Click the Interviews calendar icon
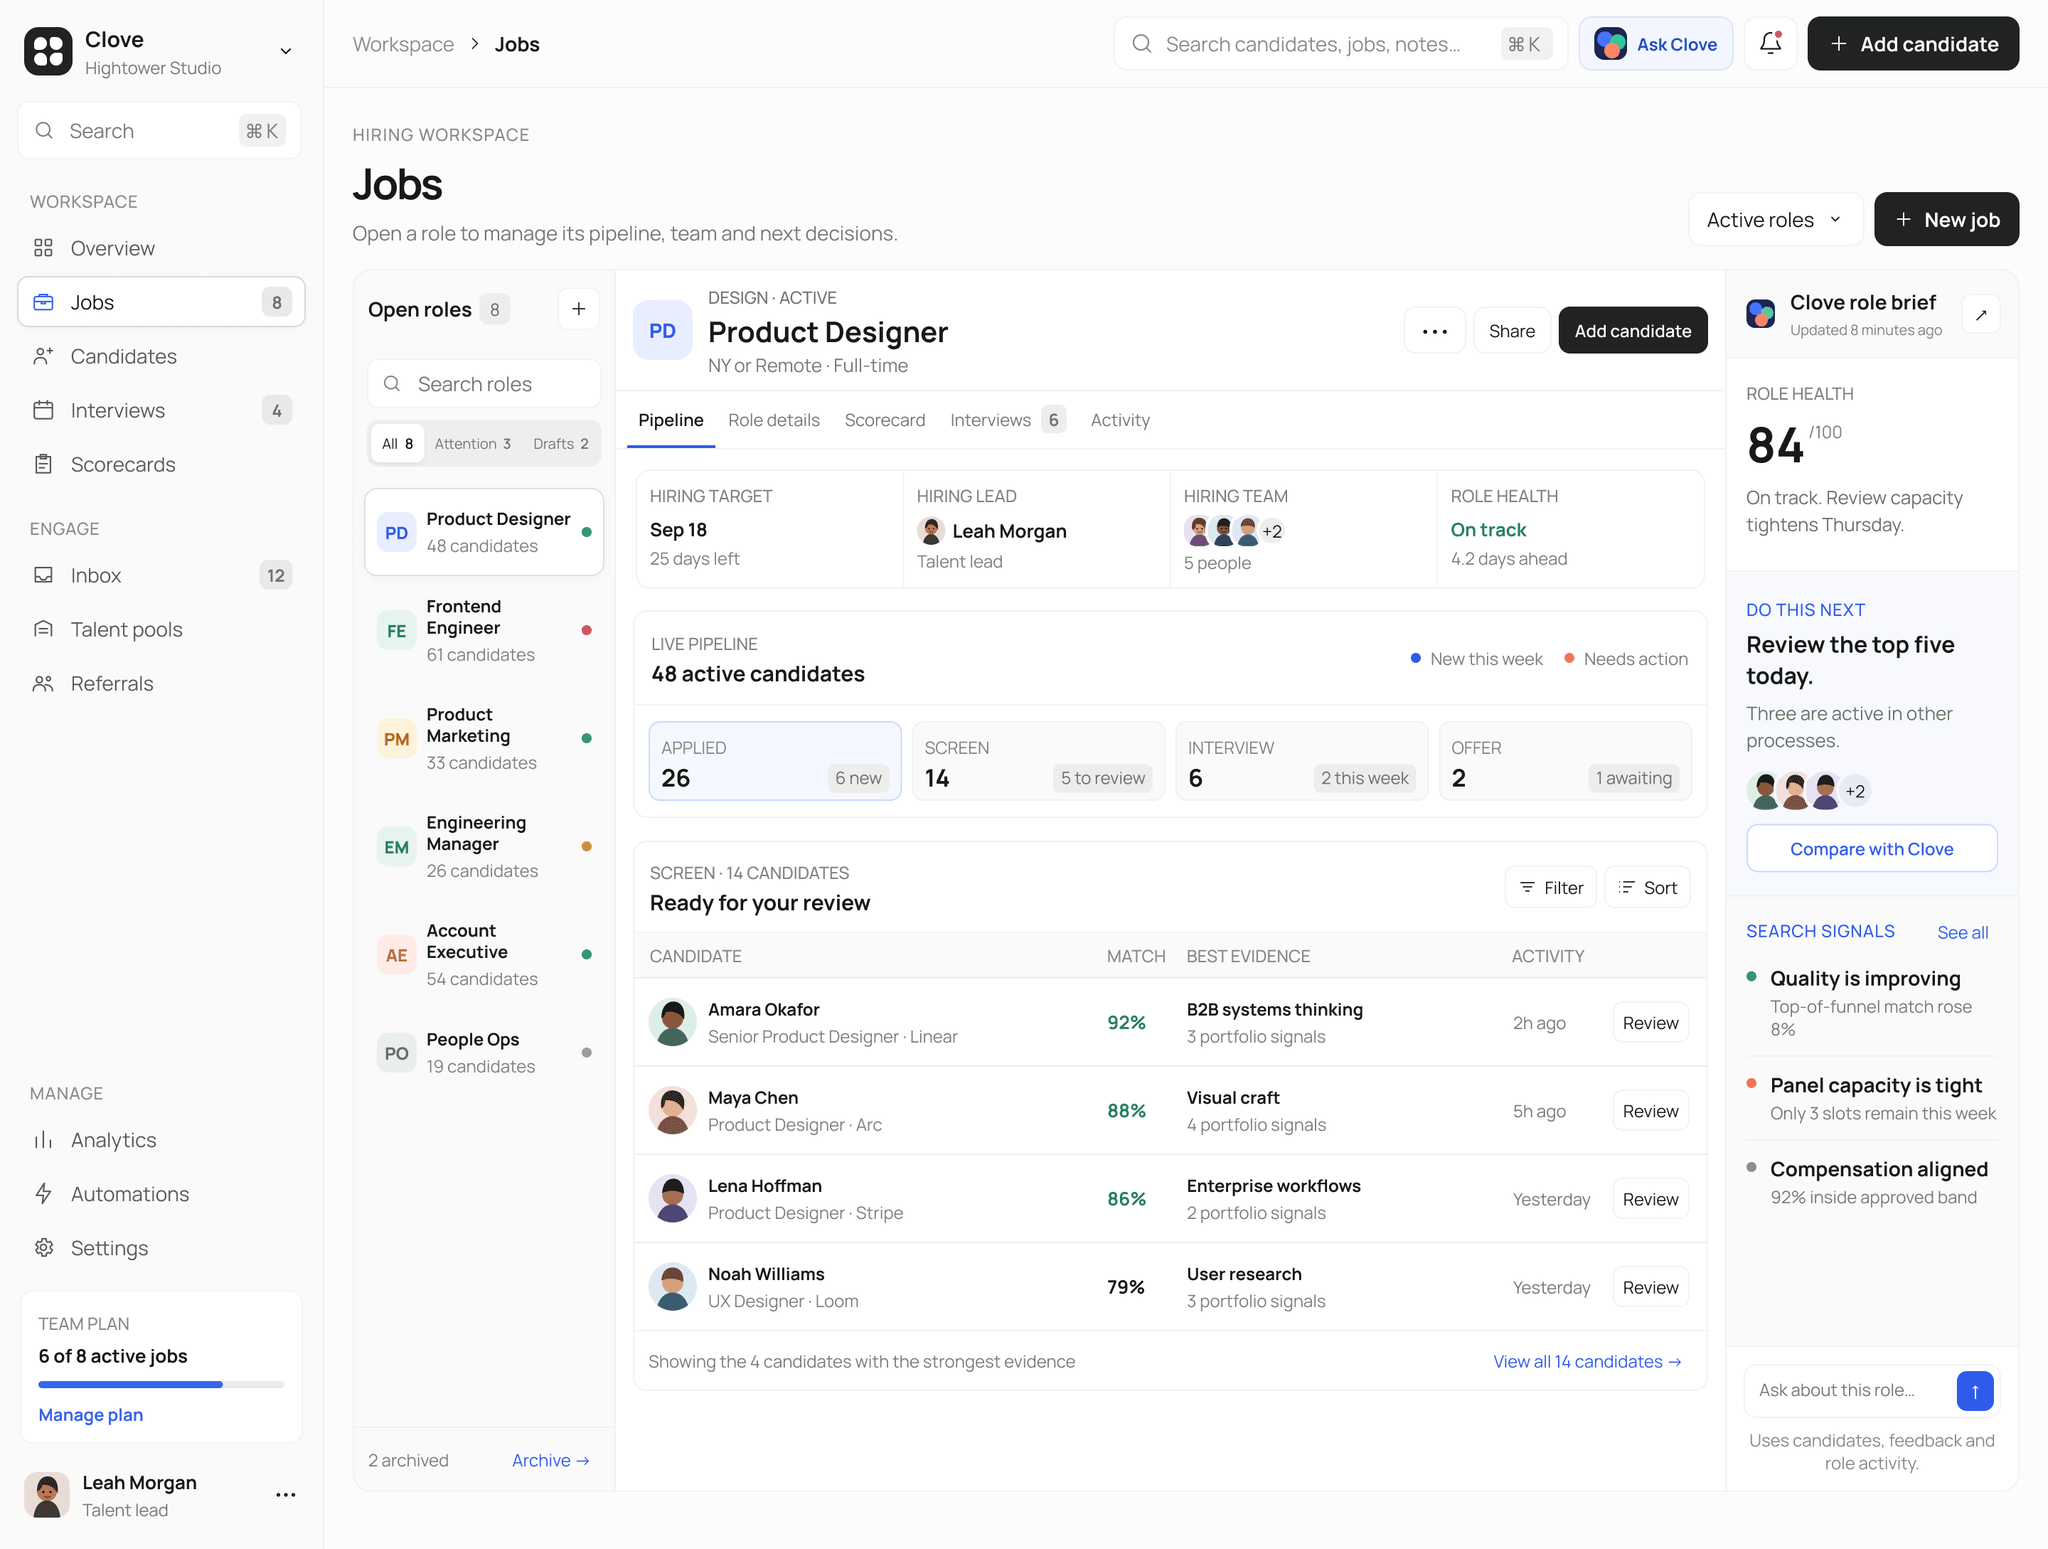Screen dimensions: 2048x1549 point(43,410)
